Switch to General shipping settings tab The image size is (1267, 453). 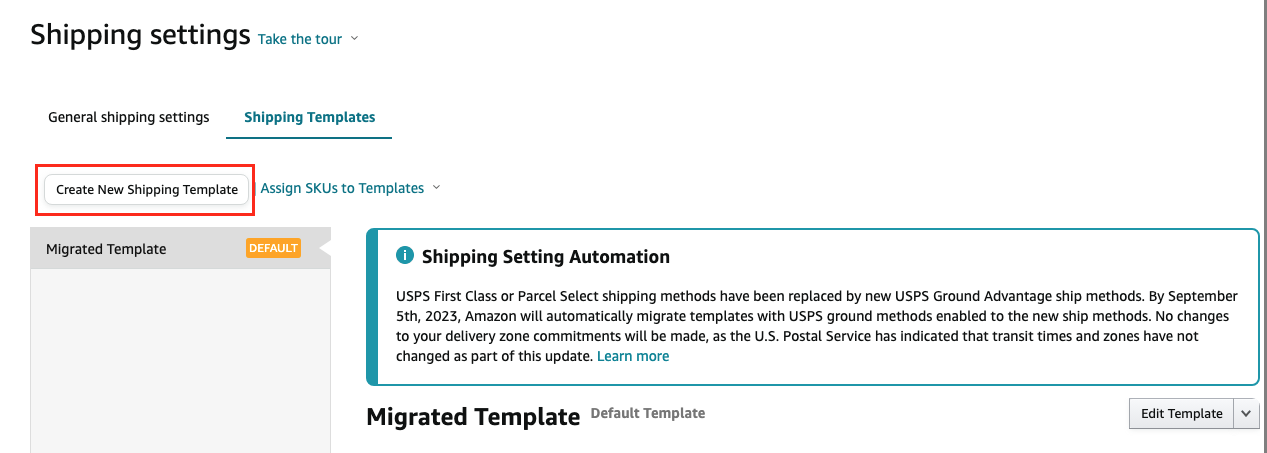point(129,117)
